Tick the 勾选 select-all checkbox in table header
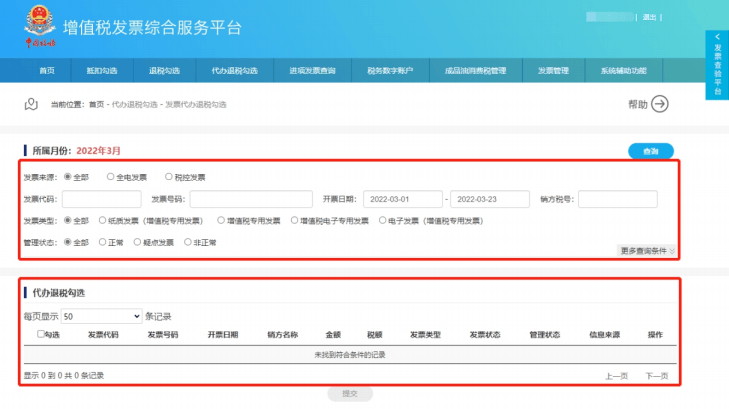Viewport: 729px width, 409px height. pos(41,334)
